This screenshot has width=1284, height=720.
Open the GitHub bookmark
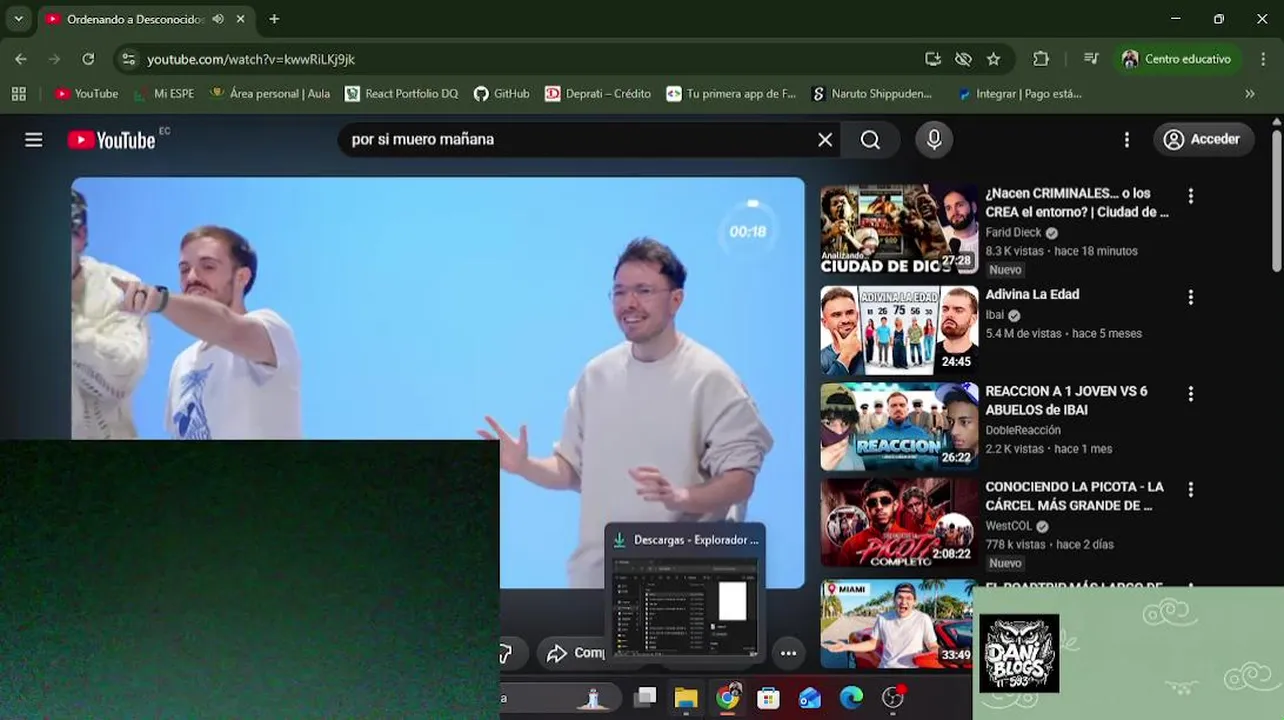[501, 93]
